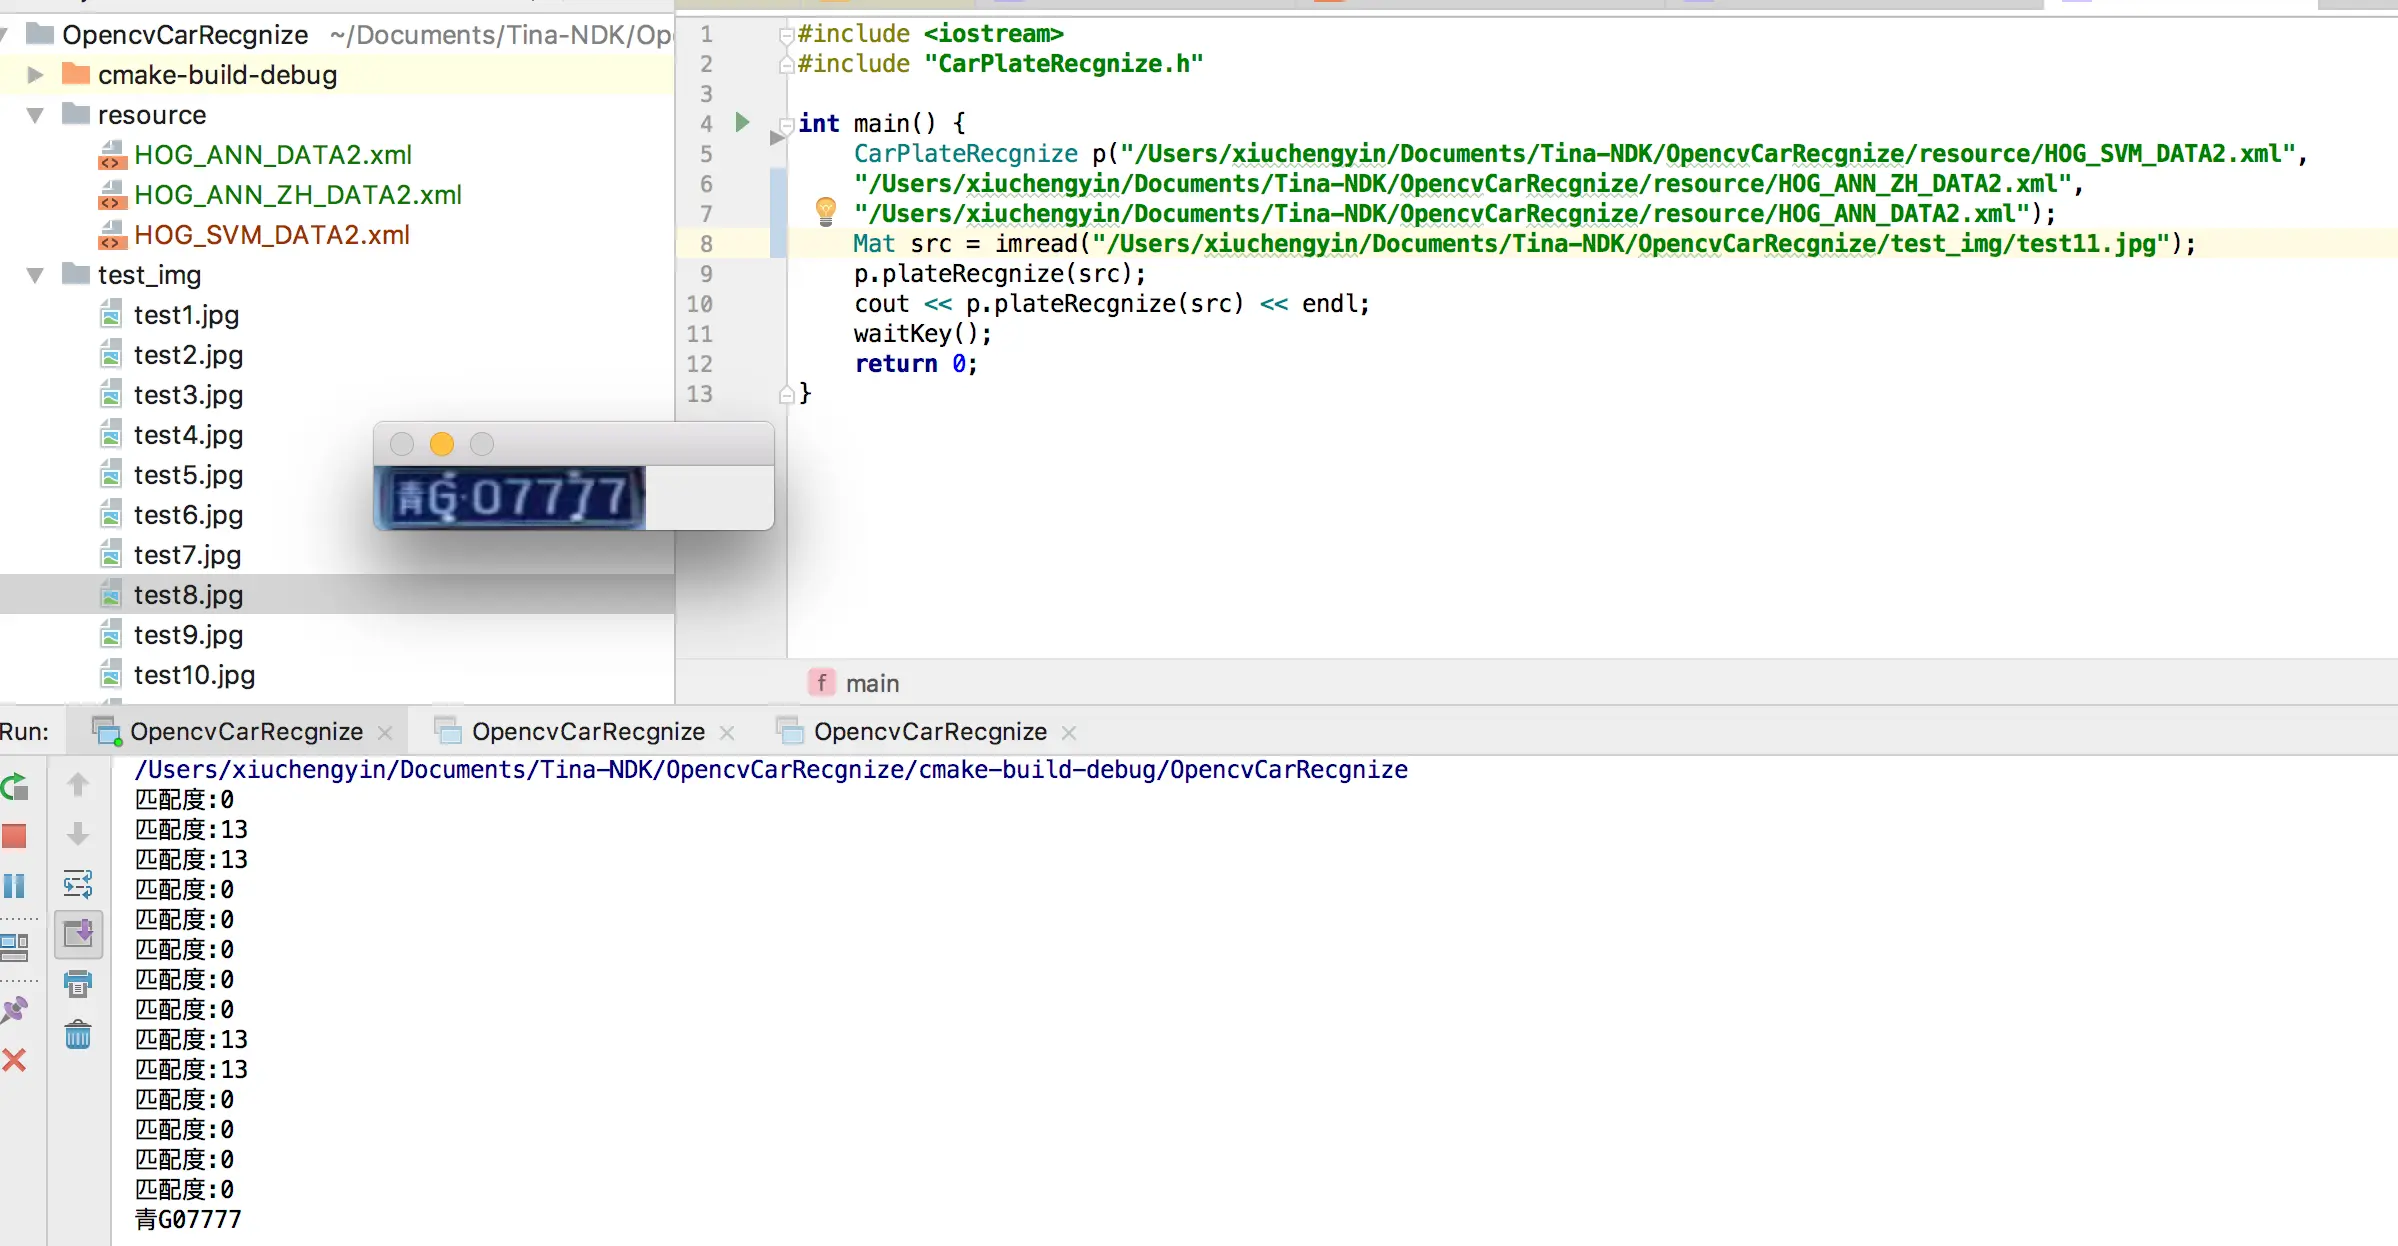
Task: Click the Restore Layout icon in Run panel
Action: click(x=15, y=946)
